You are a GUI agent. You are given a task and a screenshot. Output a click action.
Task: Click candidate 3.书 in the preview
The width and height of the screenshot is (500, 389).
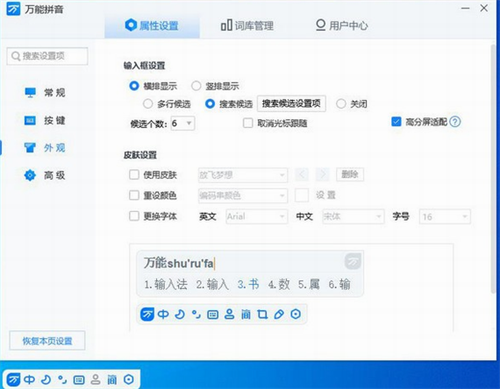point(248,284)
